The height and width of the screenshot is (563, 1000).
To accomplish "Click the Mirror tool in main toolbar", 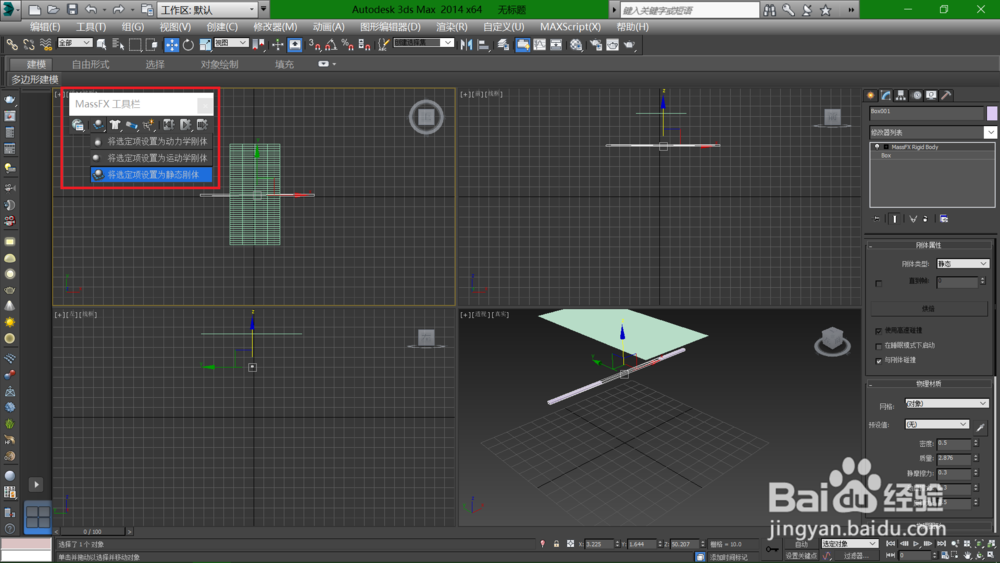I will click(466, 45).
